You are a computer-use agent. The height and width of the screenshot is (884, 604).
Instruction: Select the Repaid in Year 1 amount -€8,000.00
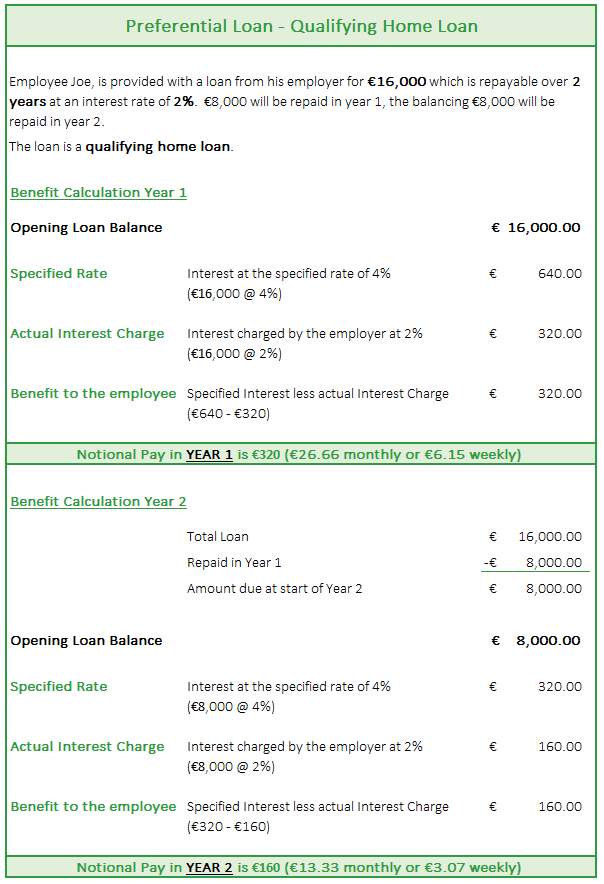click(x=533, y=563)
